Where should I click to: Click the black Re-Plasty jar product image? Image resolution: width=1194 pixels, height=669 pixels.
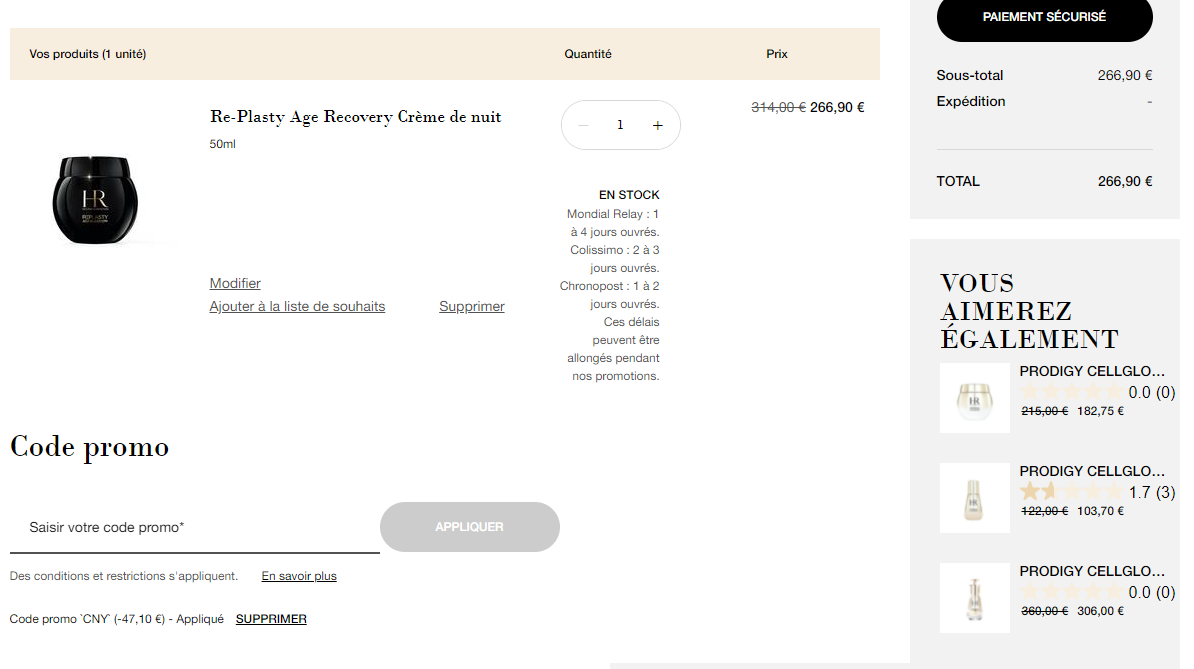coord(95,199)
